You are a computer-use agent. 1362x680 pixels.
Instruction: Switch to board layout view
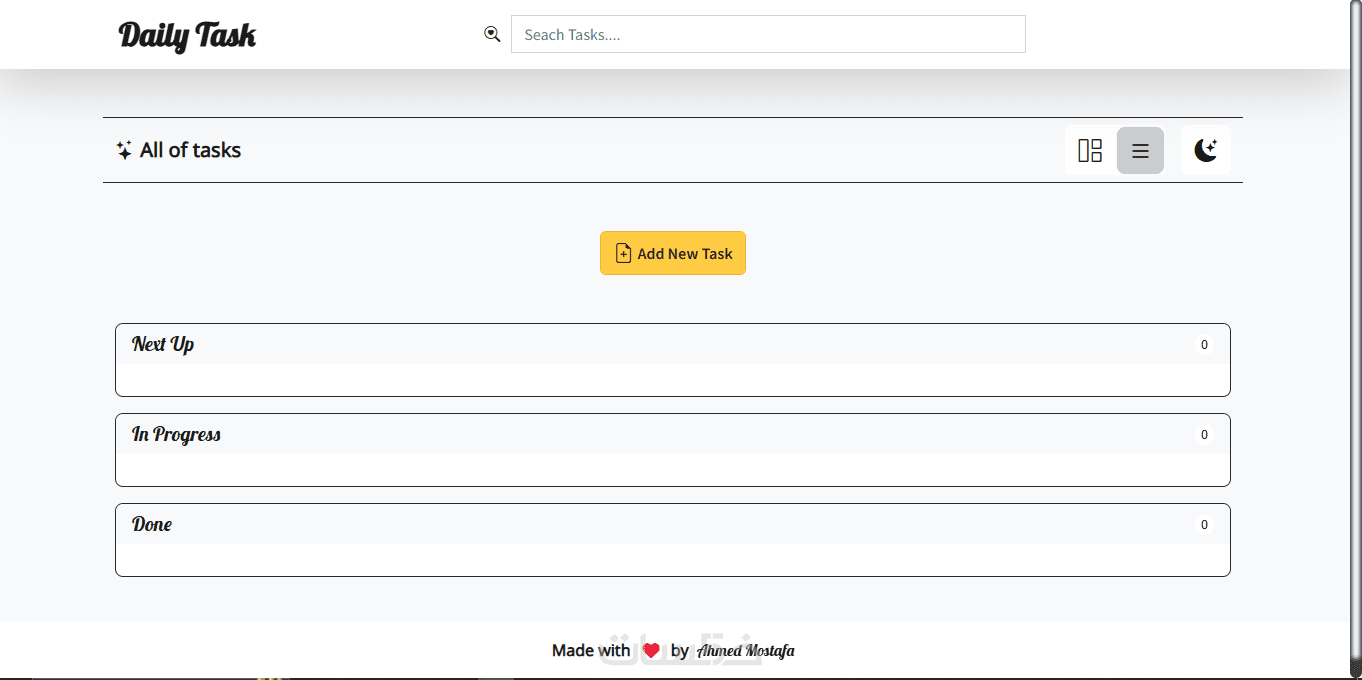1089,151
